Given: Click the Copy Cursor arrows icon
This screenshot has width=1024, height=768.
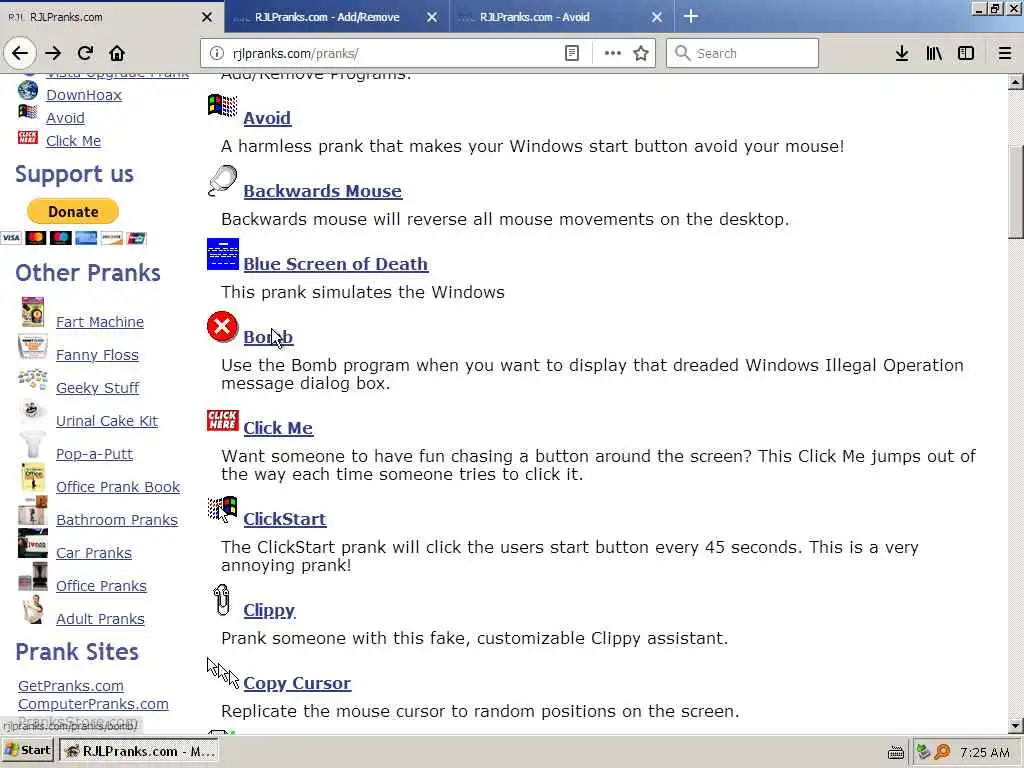Looking at the screenshot, I should (x=223, y=673).
